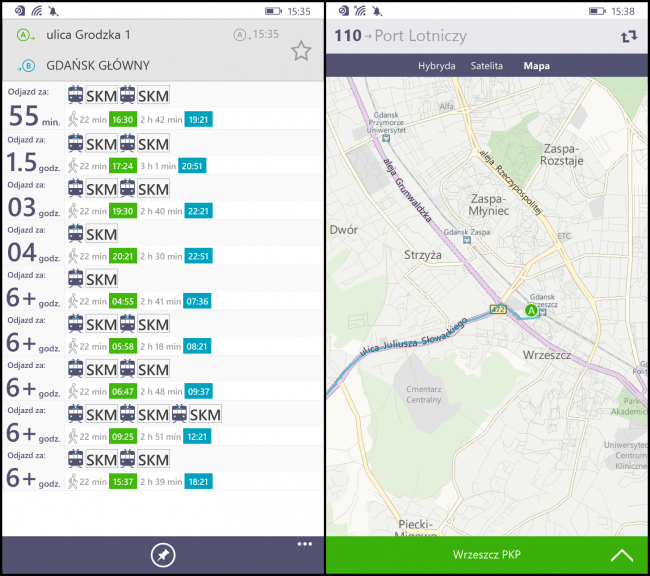Image resolution: width=650 pixels, height=576 pixels.
Task: Tap the Wrzeszcz PKP stop label on the green bar
Action: [x=487, y=554]
